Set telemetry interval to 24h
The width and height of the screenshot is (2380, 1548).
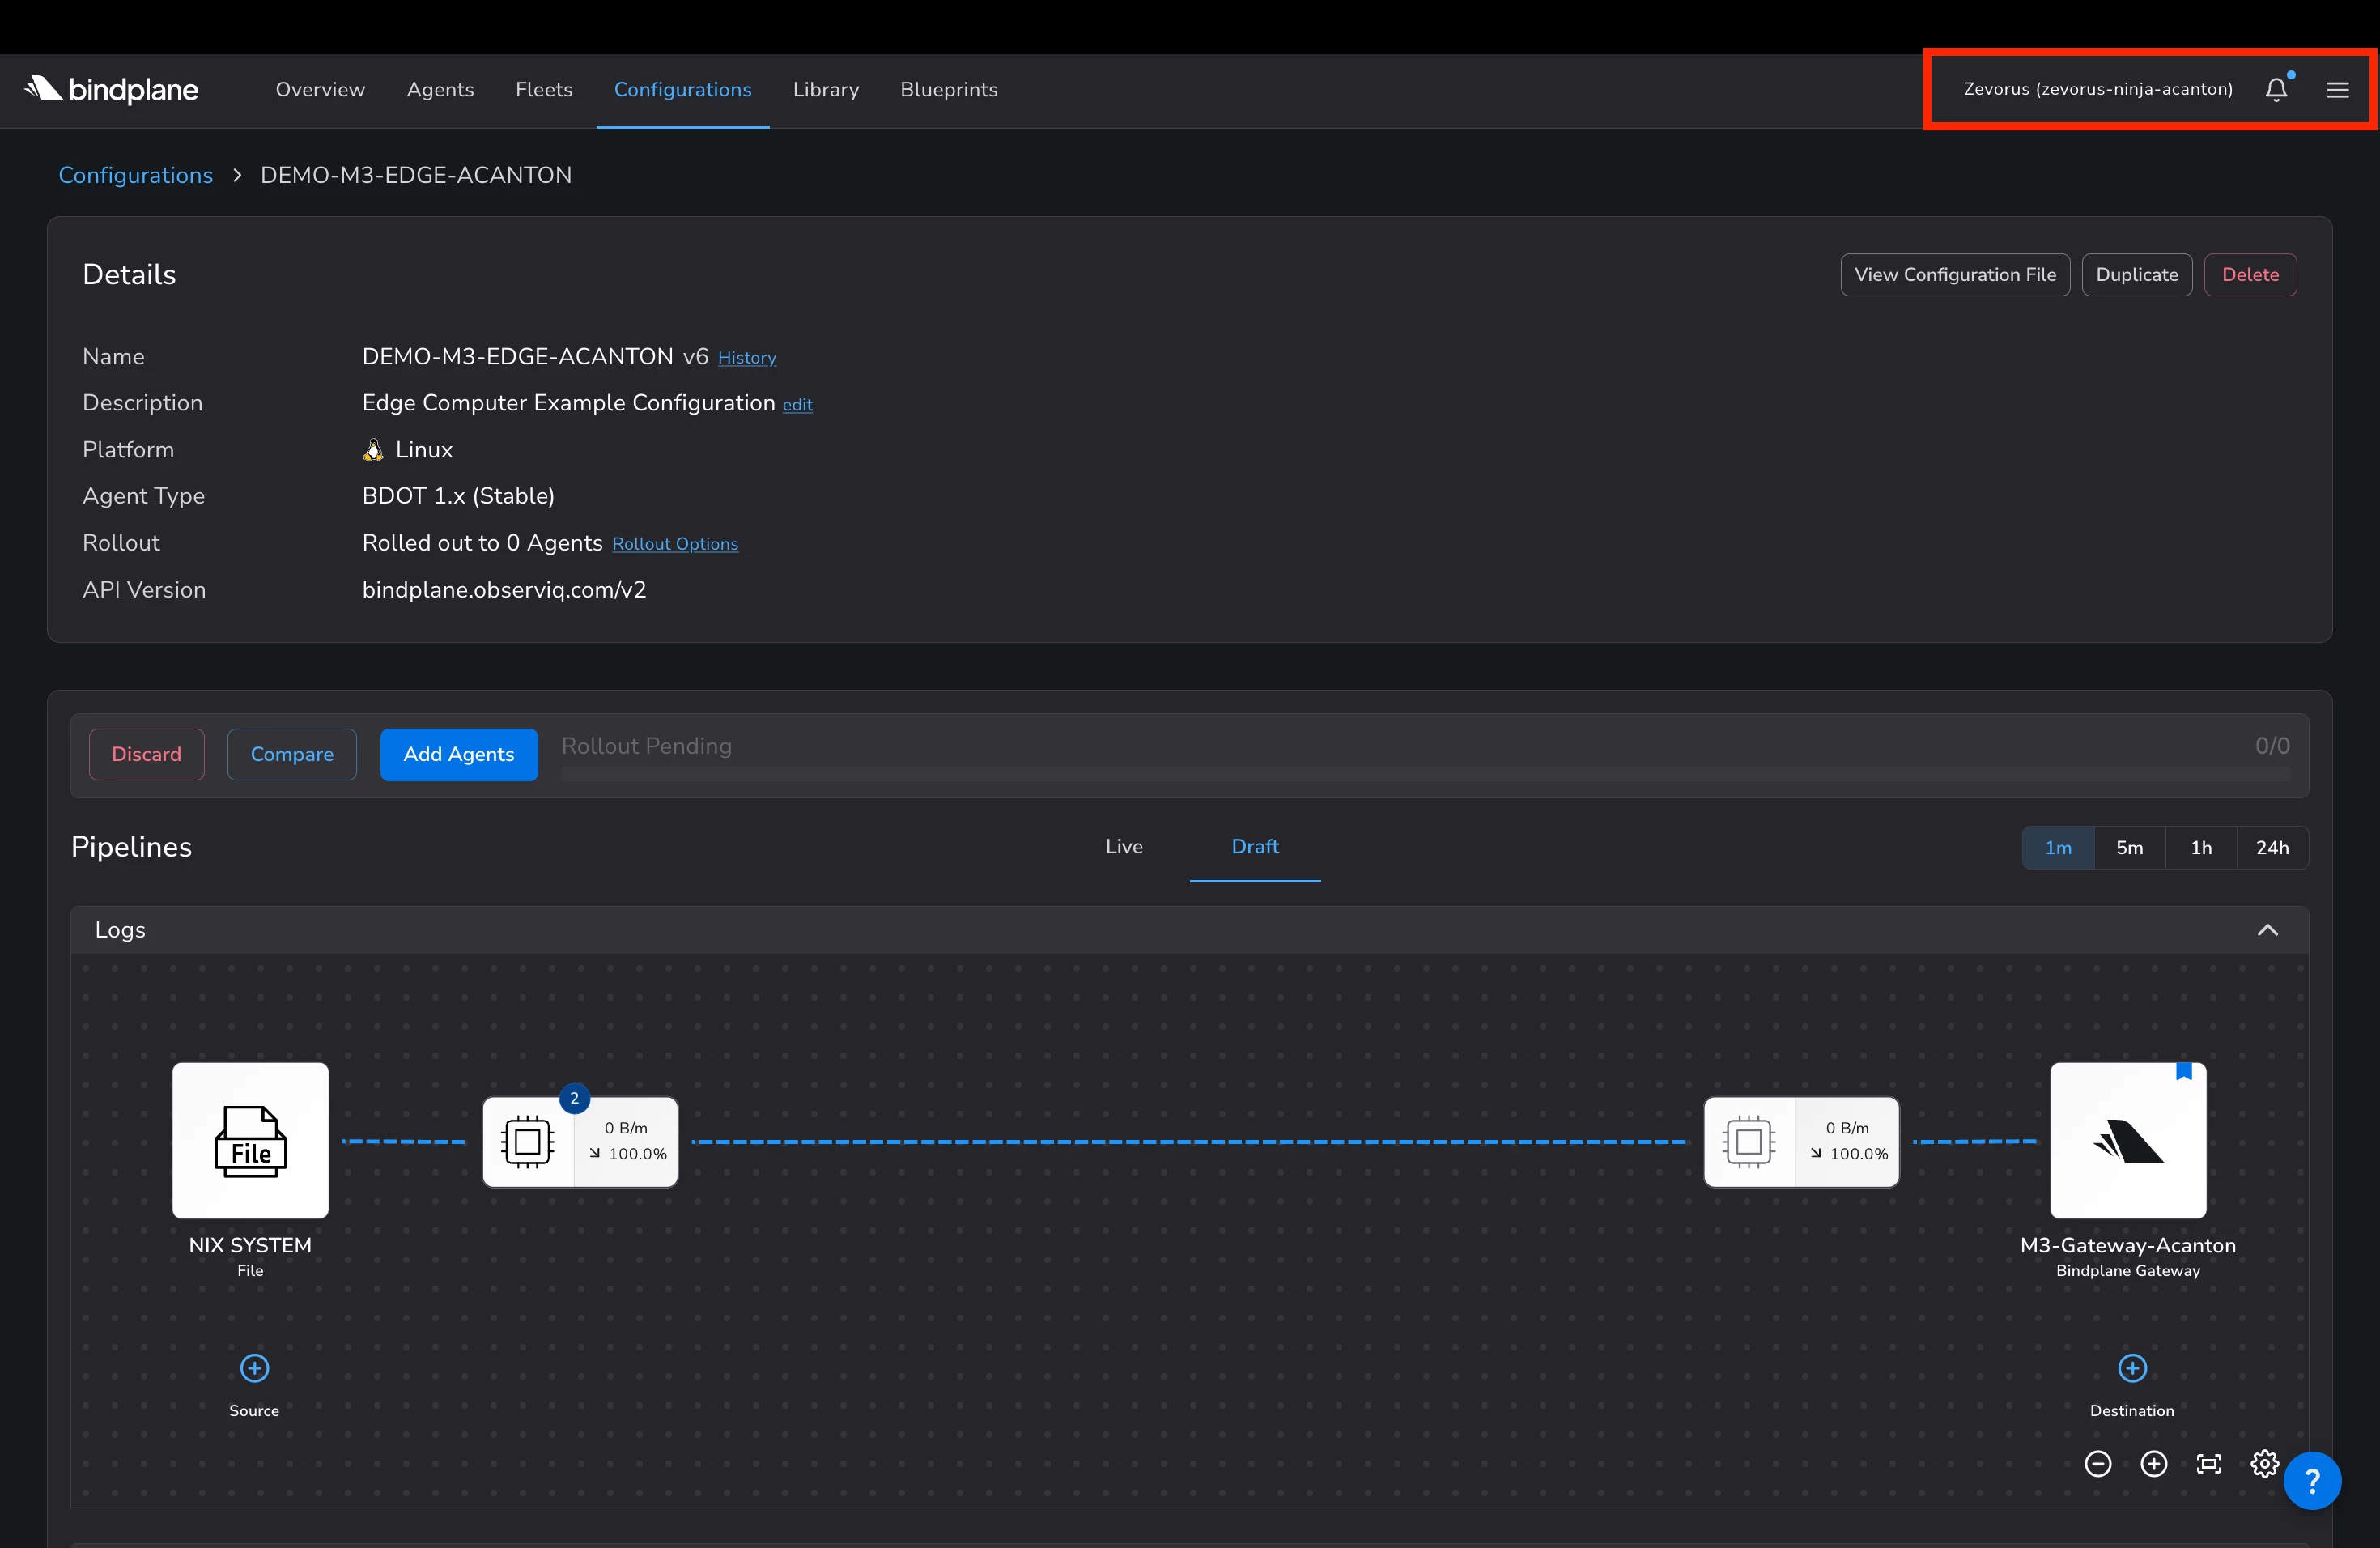click(x=2272, y=847)
